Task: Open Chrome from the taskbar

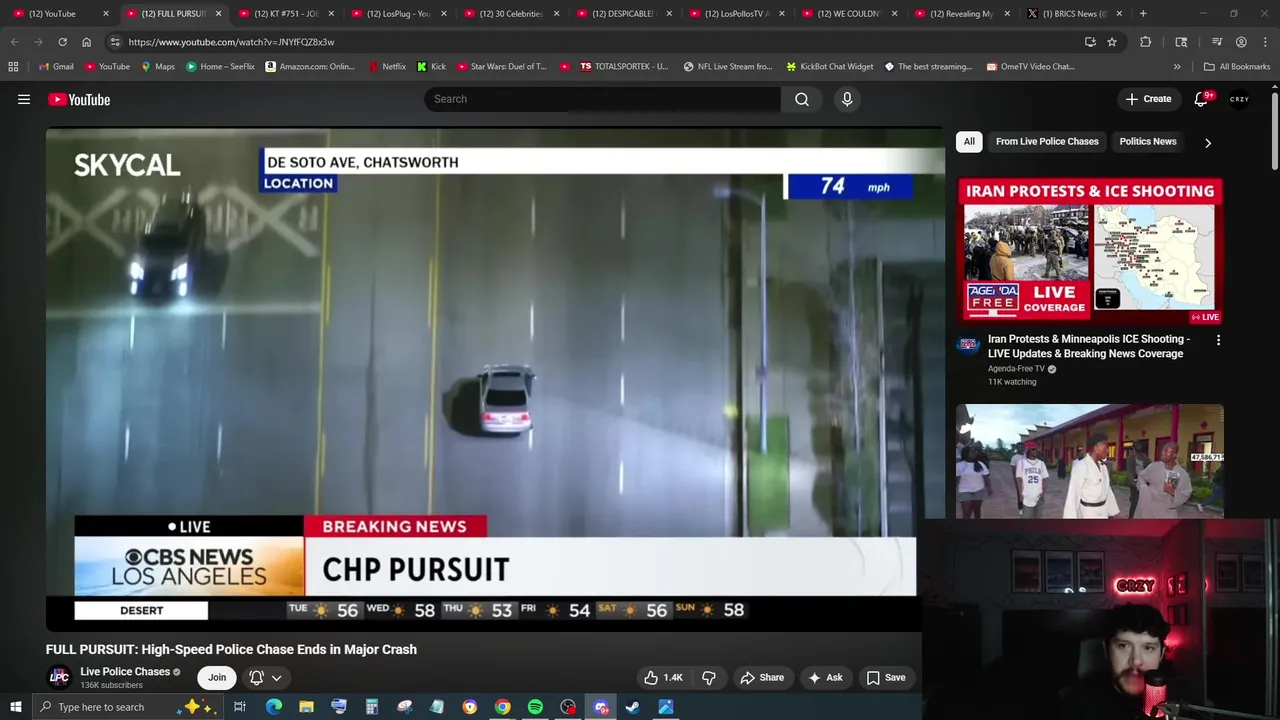Action: (502, 707)
